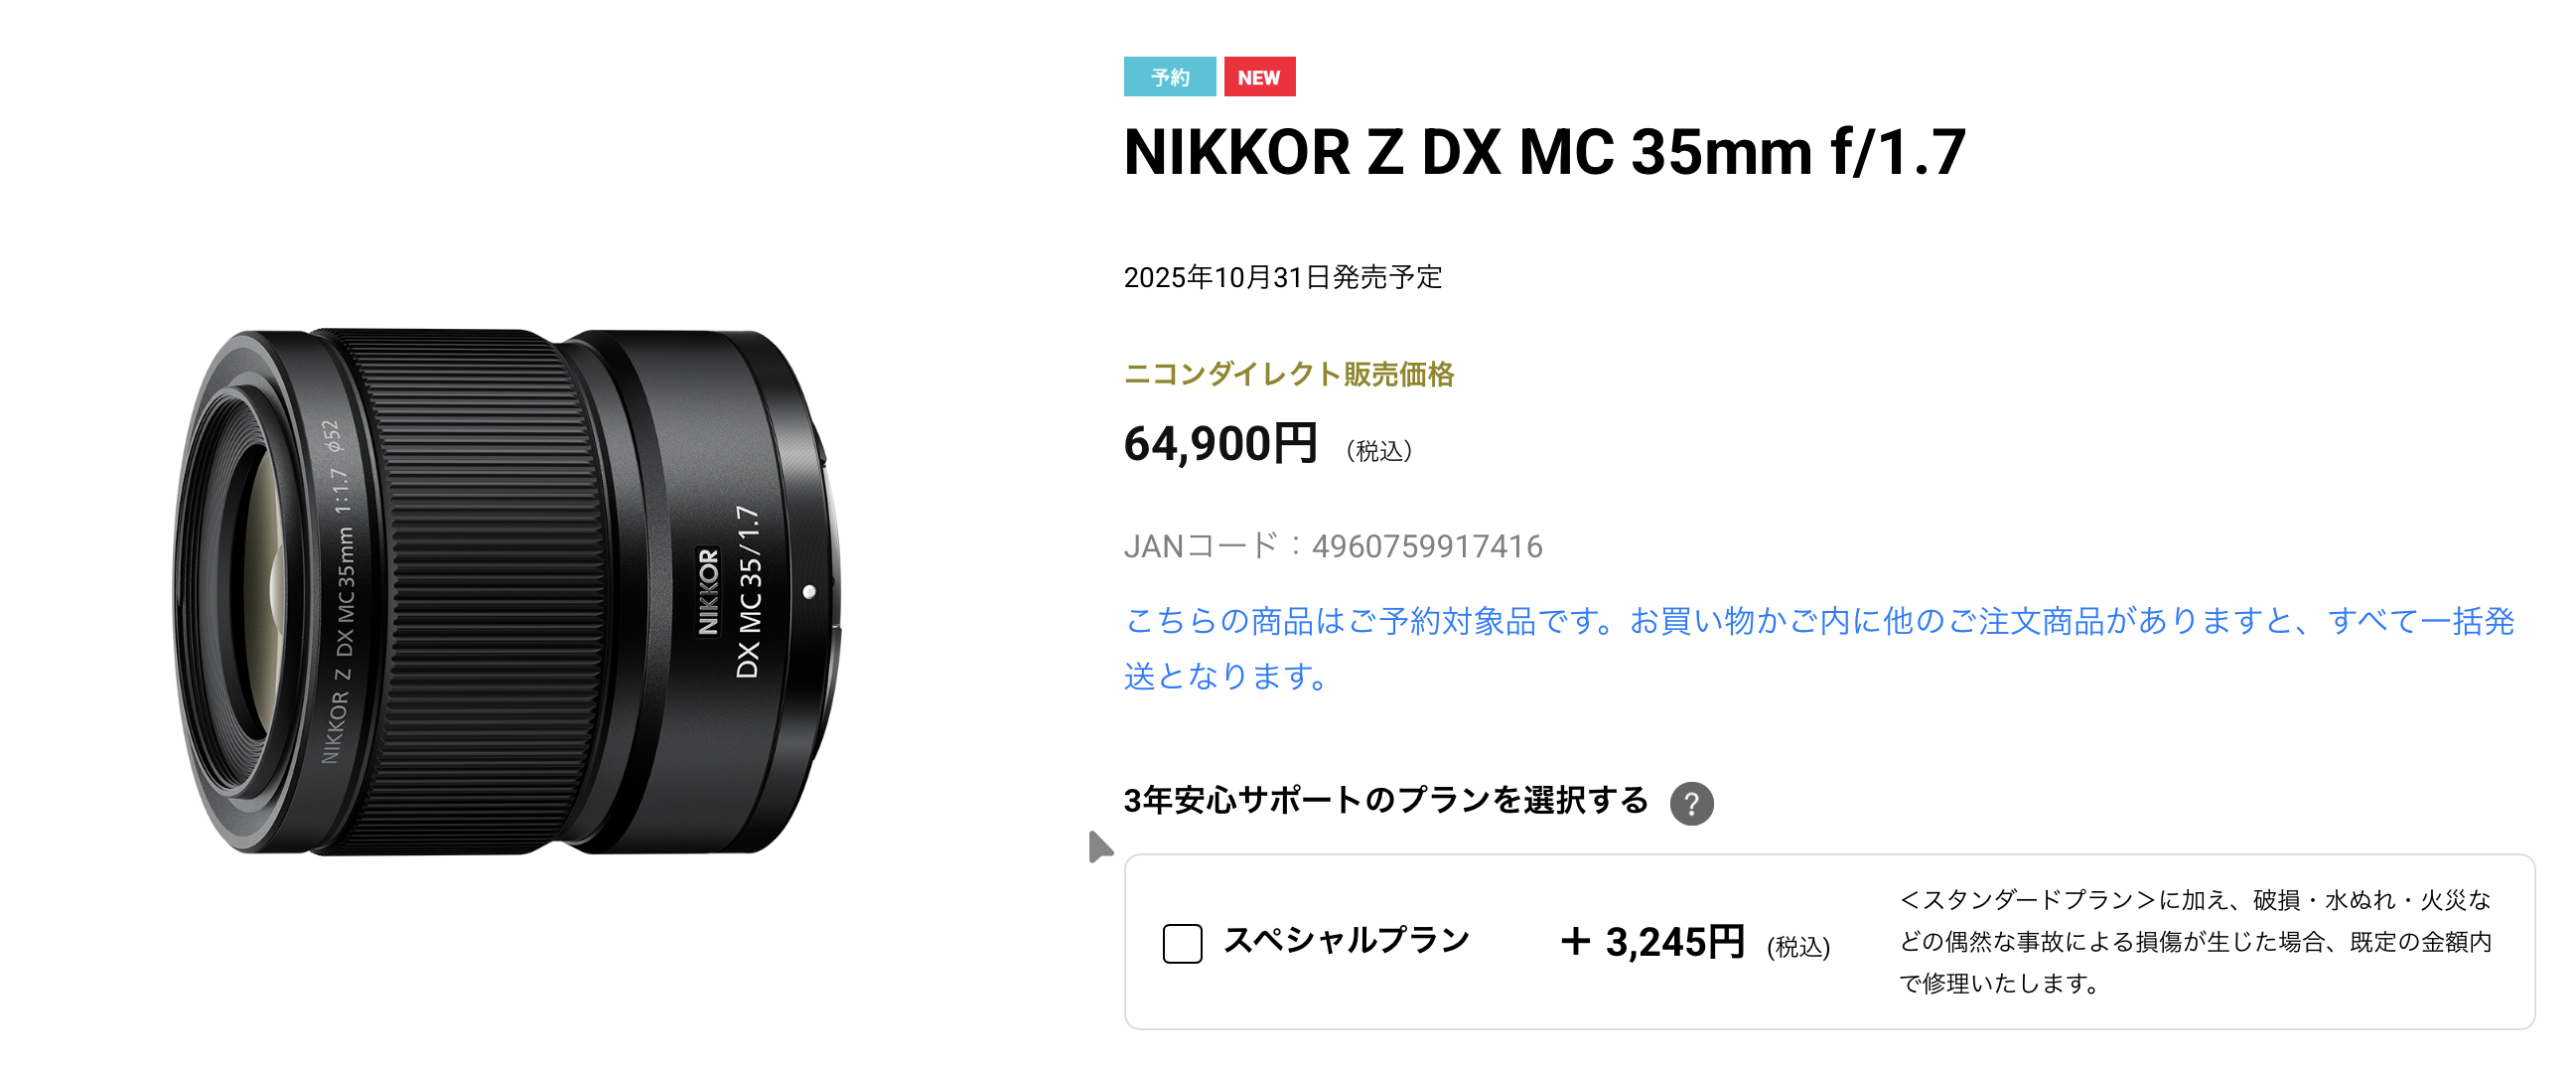Image resolution: width=2576 pixels, height=1073 pixels.
Task: Select the スペシャルプラン plan label
Action: [x=1346, y=940]
